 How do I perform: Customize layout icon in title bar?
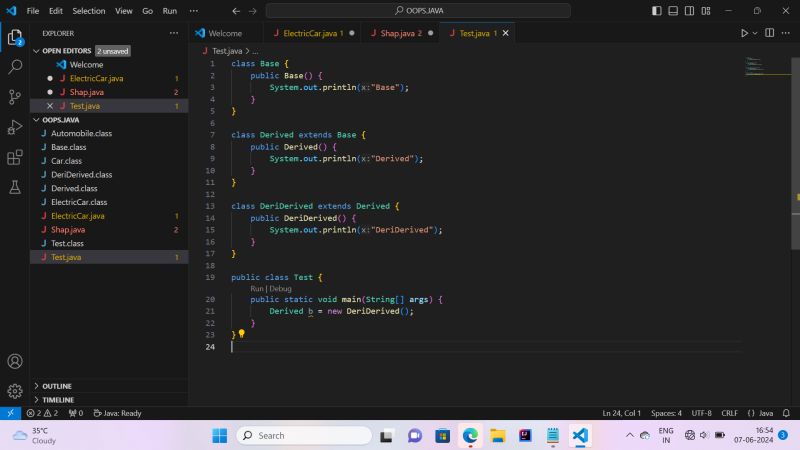(x=706, y=11)
